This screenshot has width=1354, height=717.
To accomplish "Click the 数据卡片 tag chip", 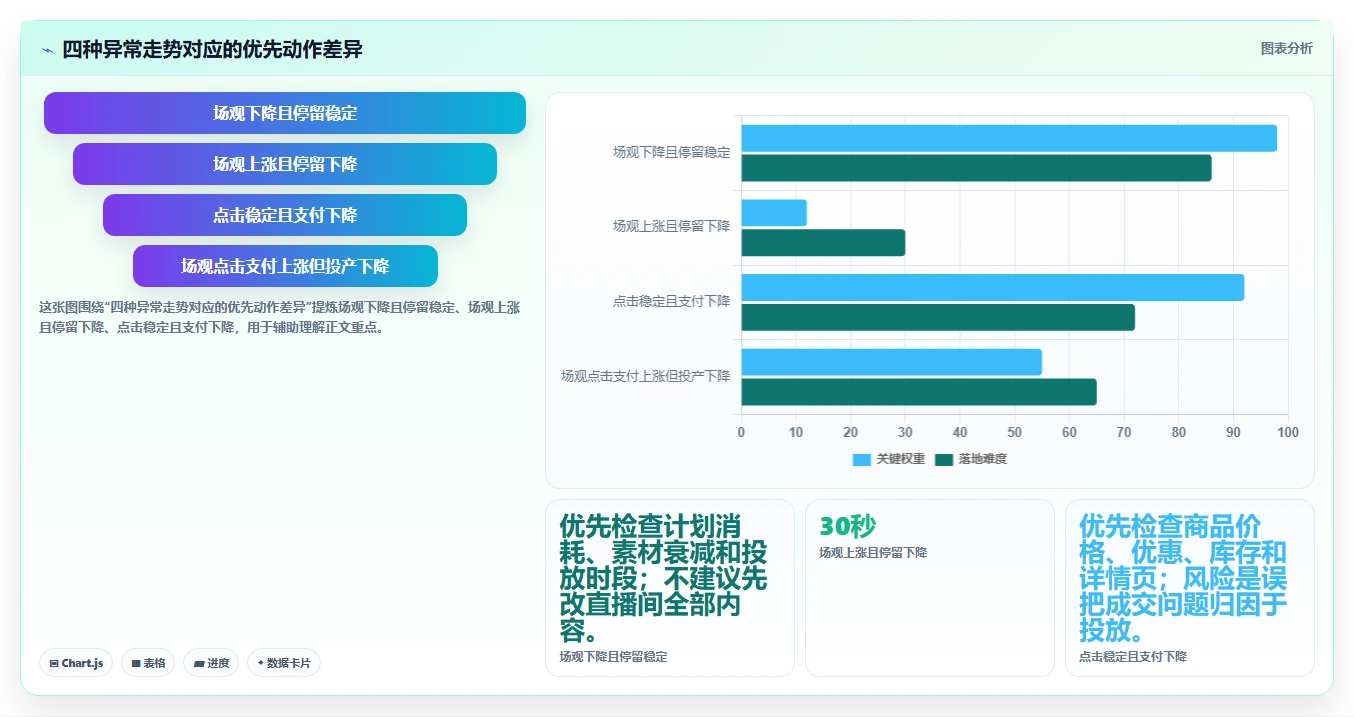I will [x=284, y=663].
